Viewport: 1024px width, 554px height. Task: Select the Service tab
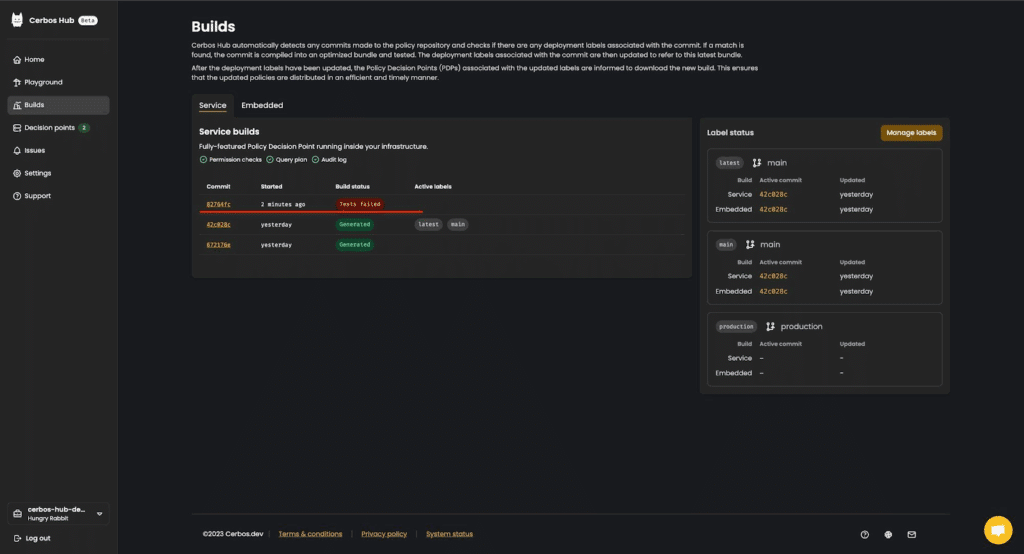coord(212,105)
